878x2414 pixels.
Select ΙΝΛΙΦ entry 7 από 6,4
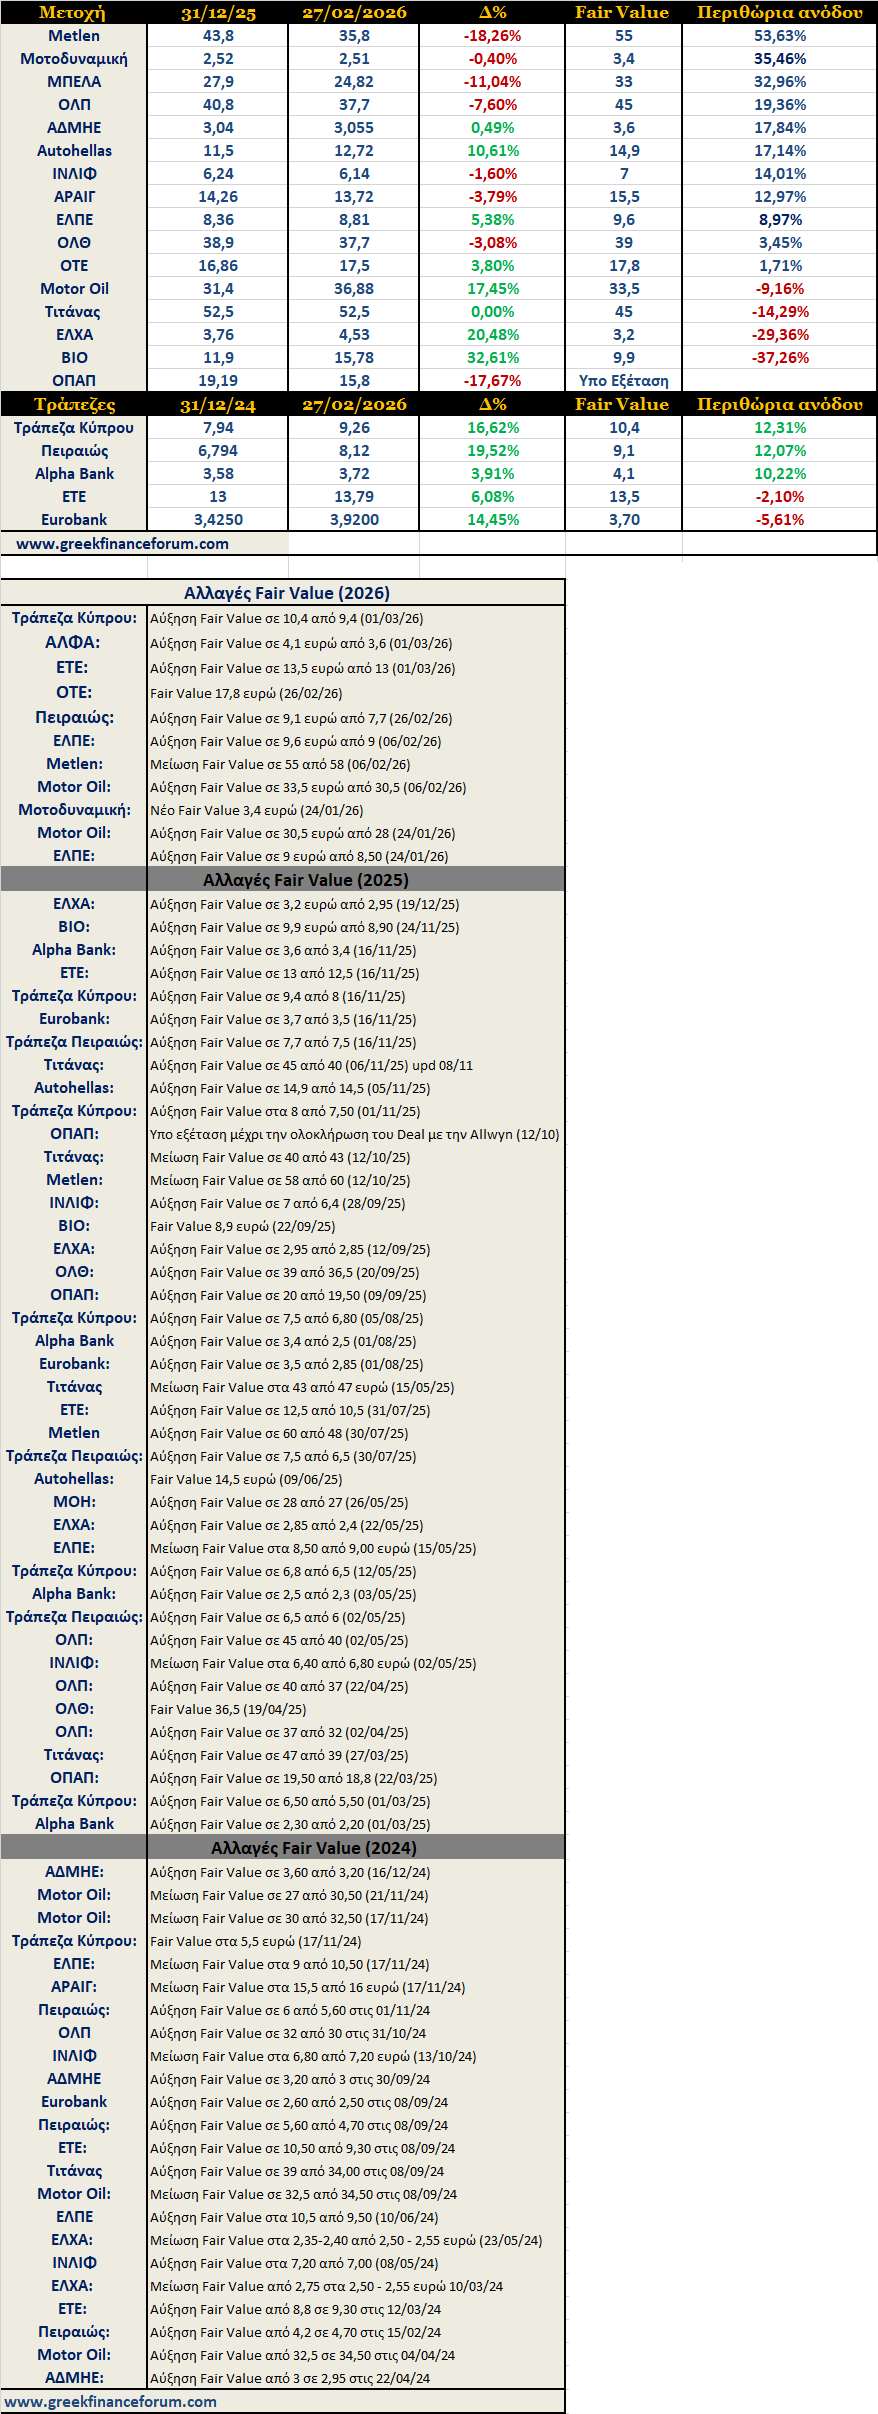point(277,1204)
